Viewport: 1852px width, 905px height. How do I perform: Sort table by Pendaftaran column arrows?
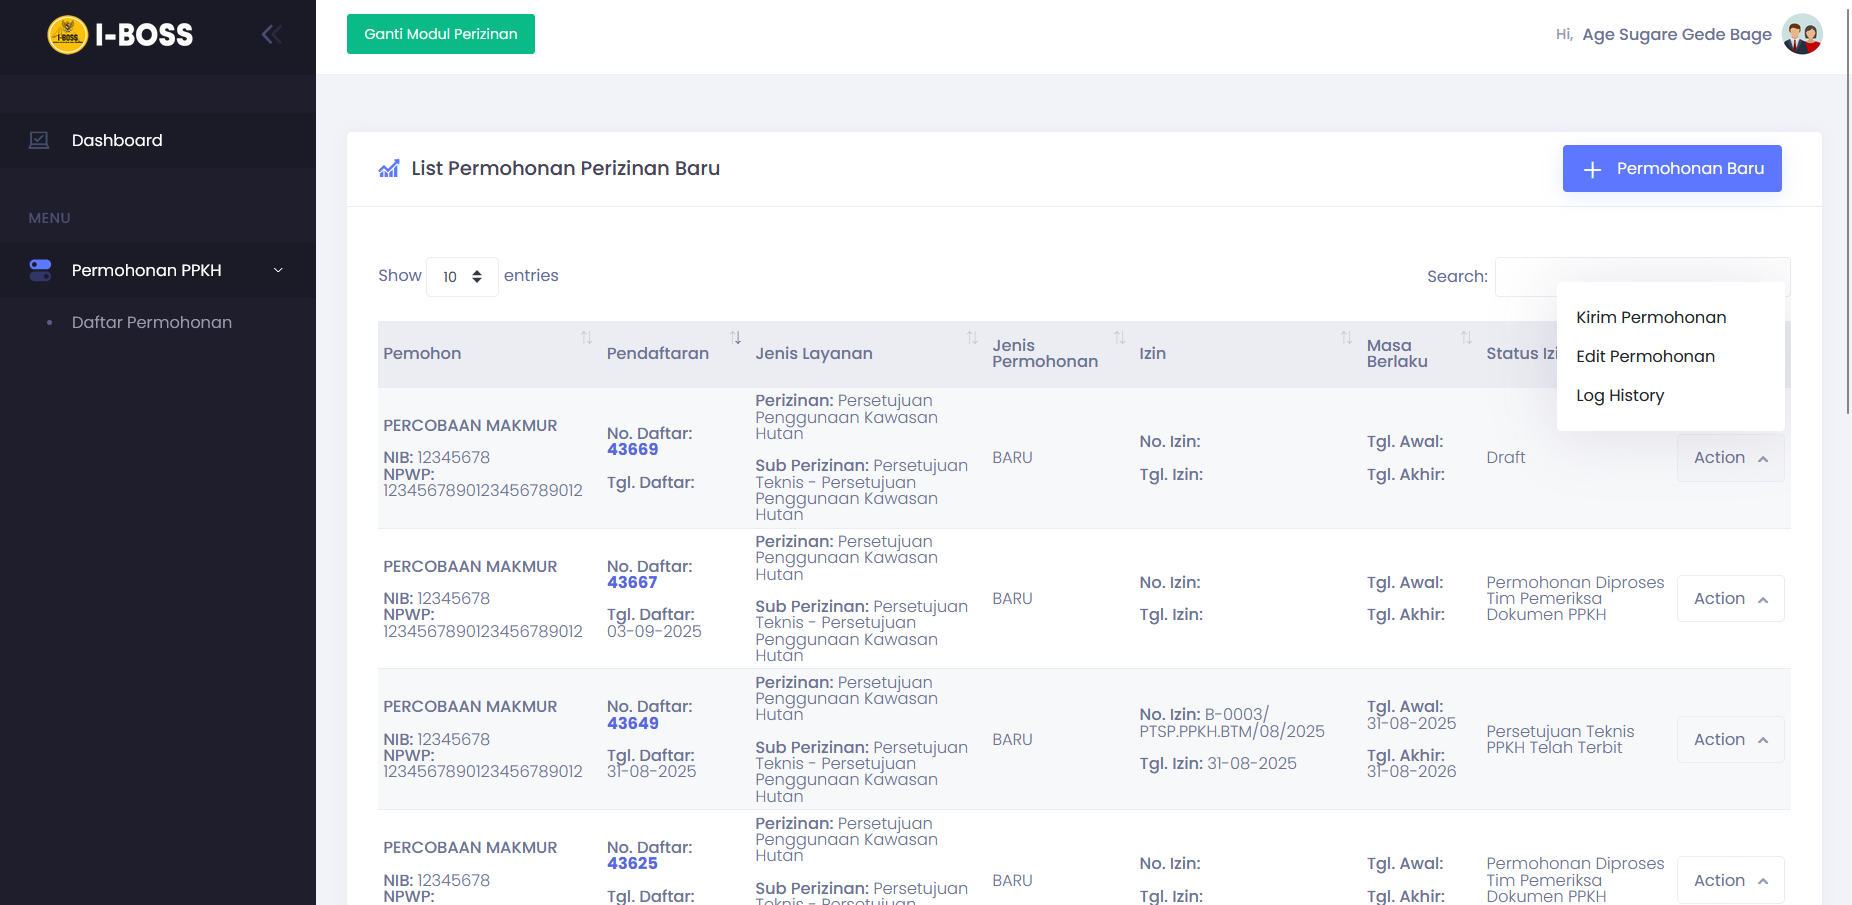[735, 338]
